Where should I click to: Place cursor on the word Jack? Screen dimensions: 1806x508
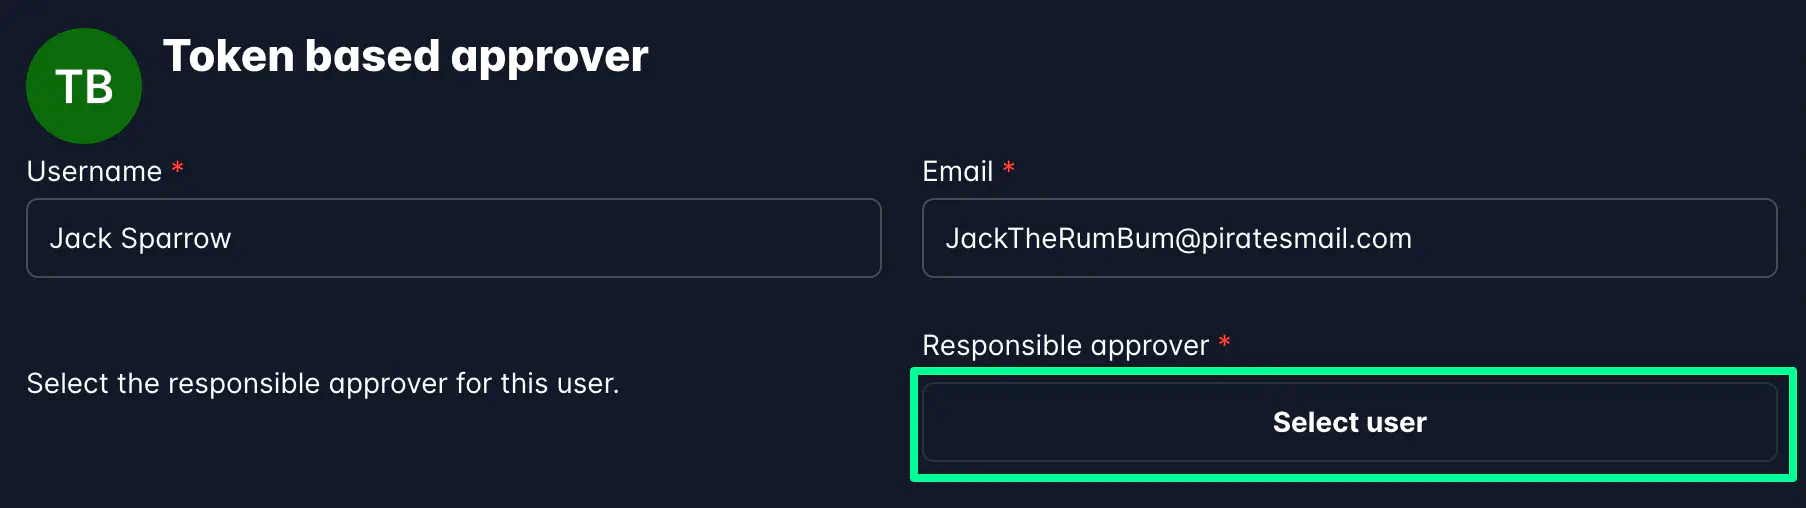(81, 238)
